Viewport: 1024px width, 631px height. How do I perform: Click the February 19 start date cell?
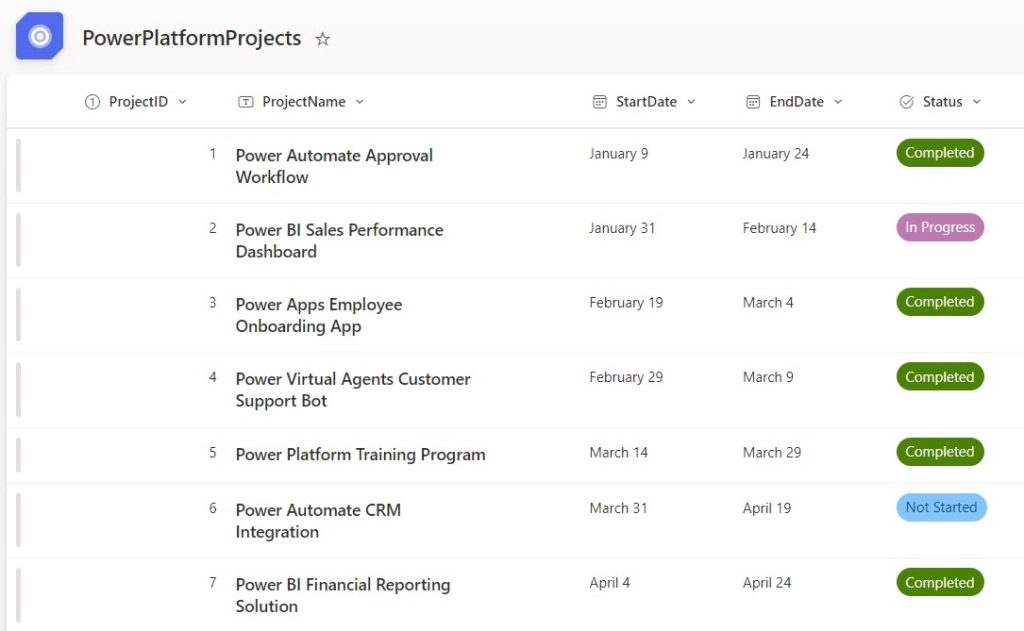pyautogui.click(x=626, y=302)
